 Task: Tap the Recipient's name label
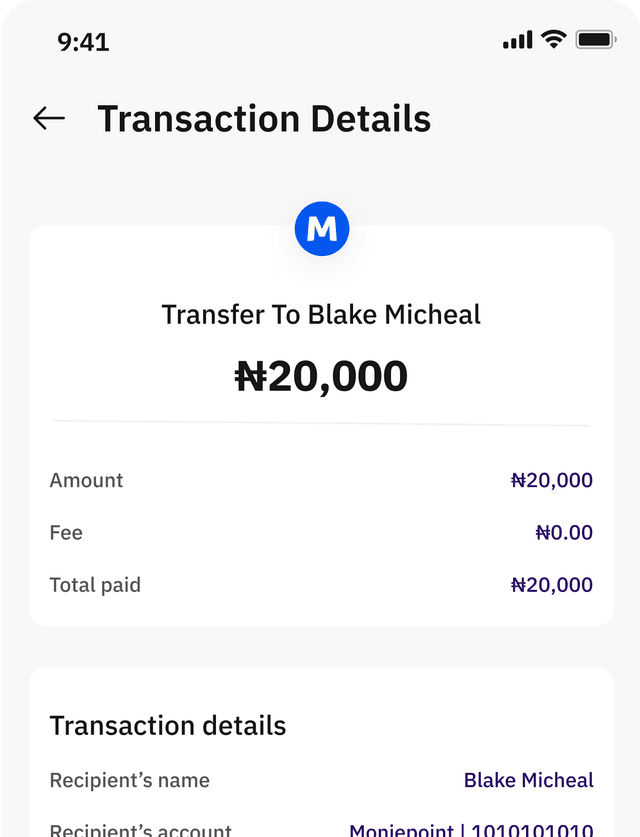tap(129, 780)
